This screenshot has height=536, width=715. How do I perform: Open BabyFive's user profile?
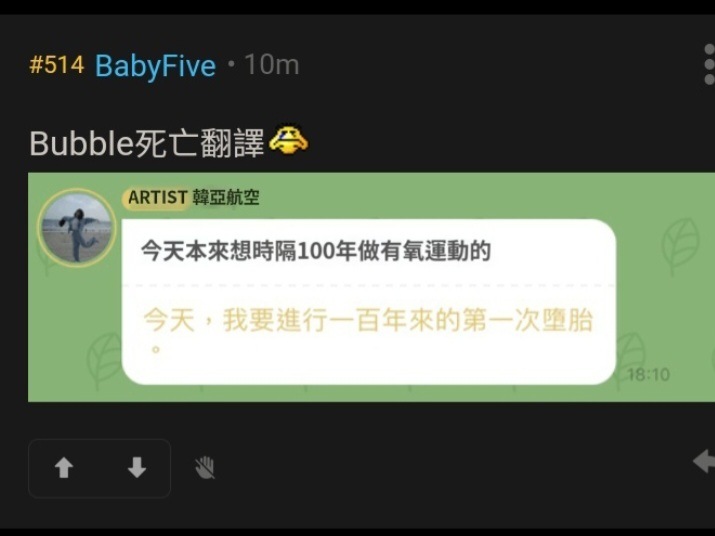155,65
